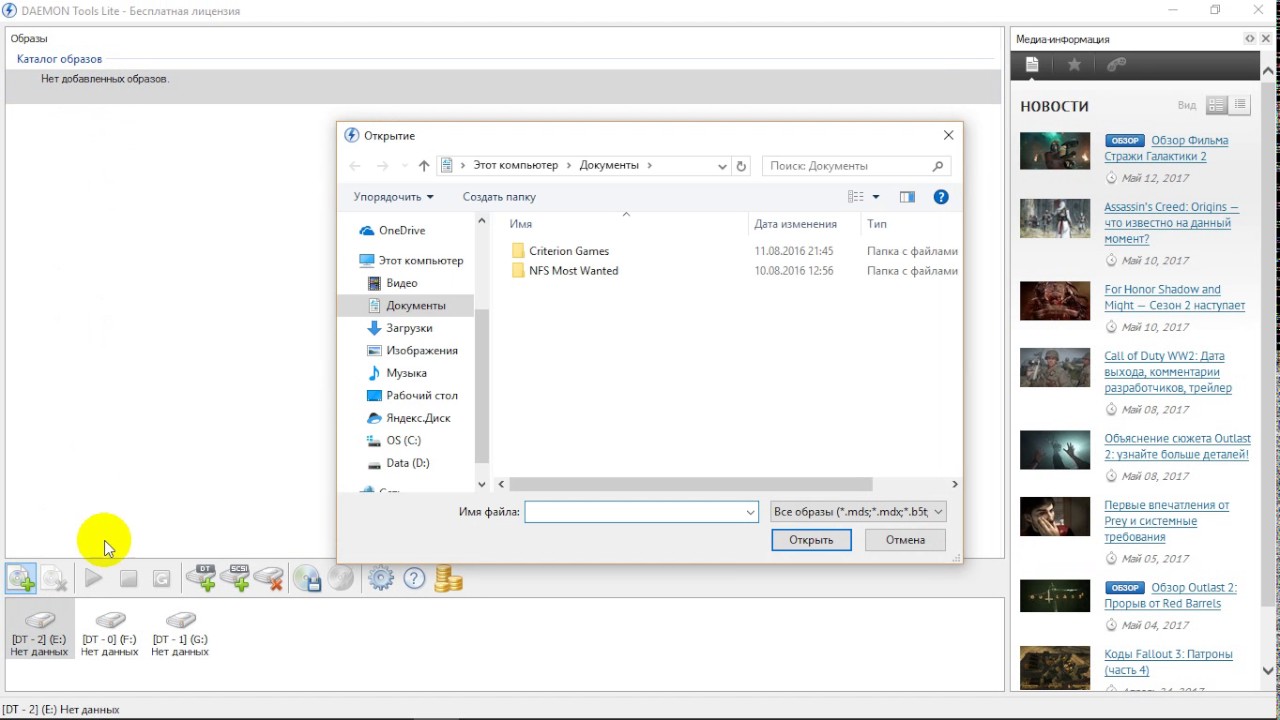Click the Unmount stop icon
The image size is (1280, 720).
[128, 578]
